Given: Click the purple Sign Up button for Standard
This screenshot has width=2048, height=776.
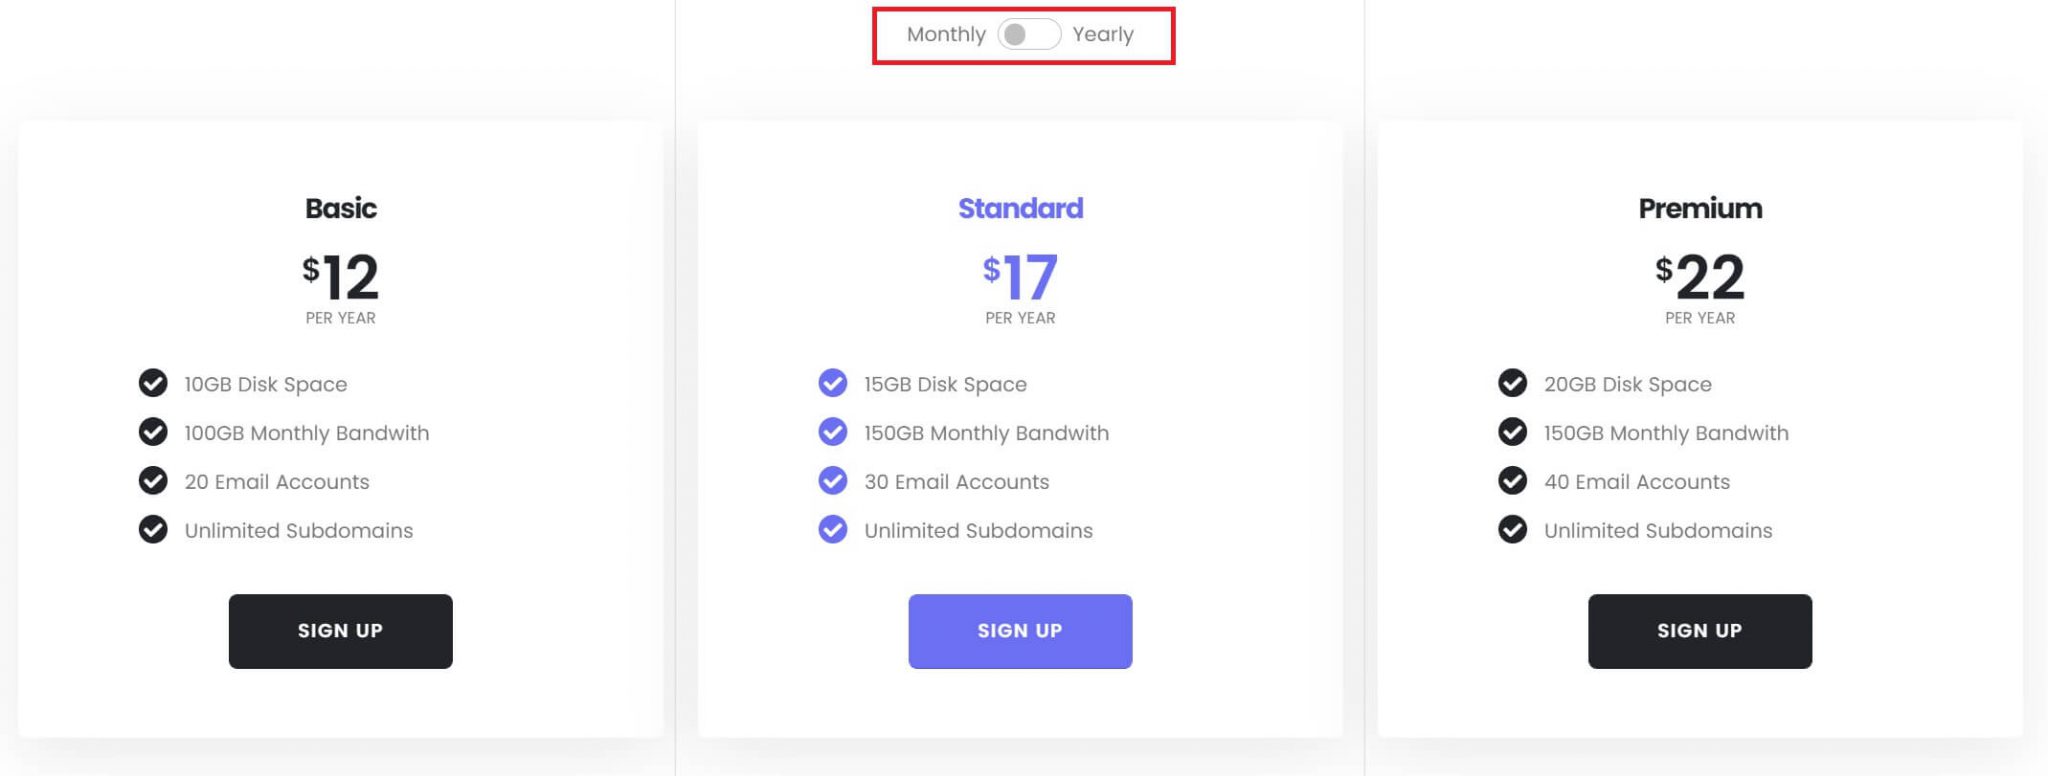Looking at the screenshot, I should pyautogui.click(x=1020, y=630).
